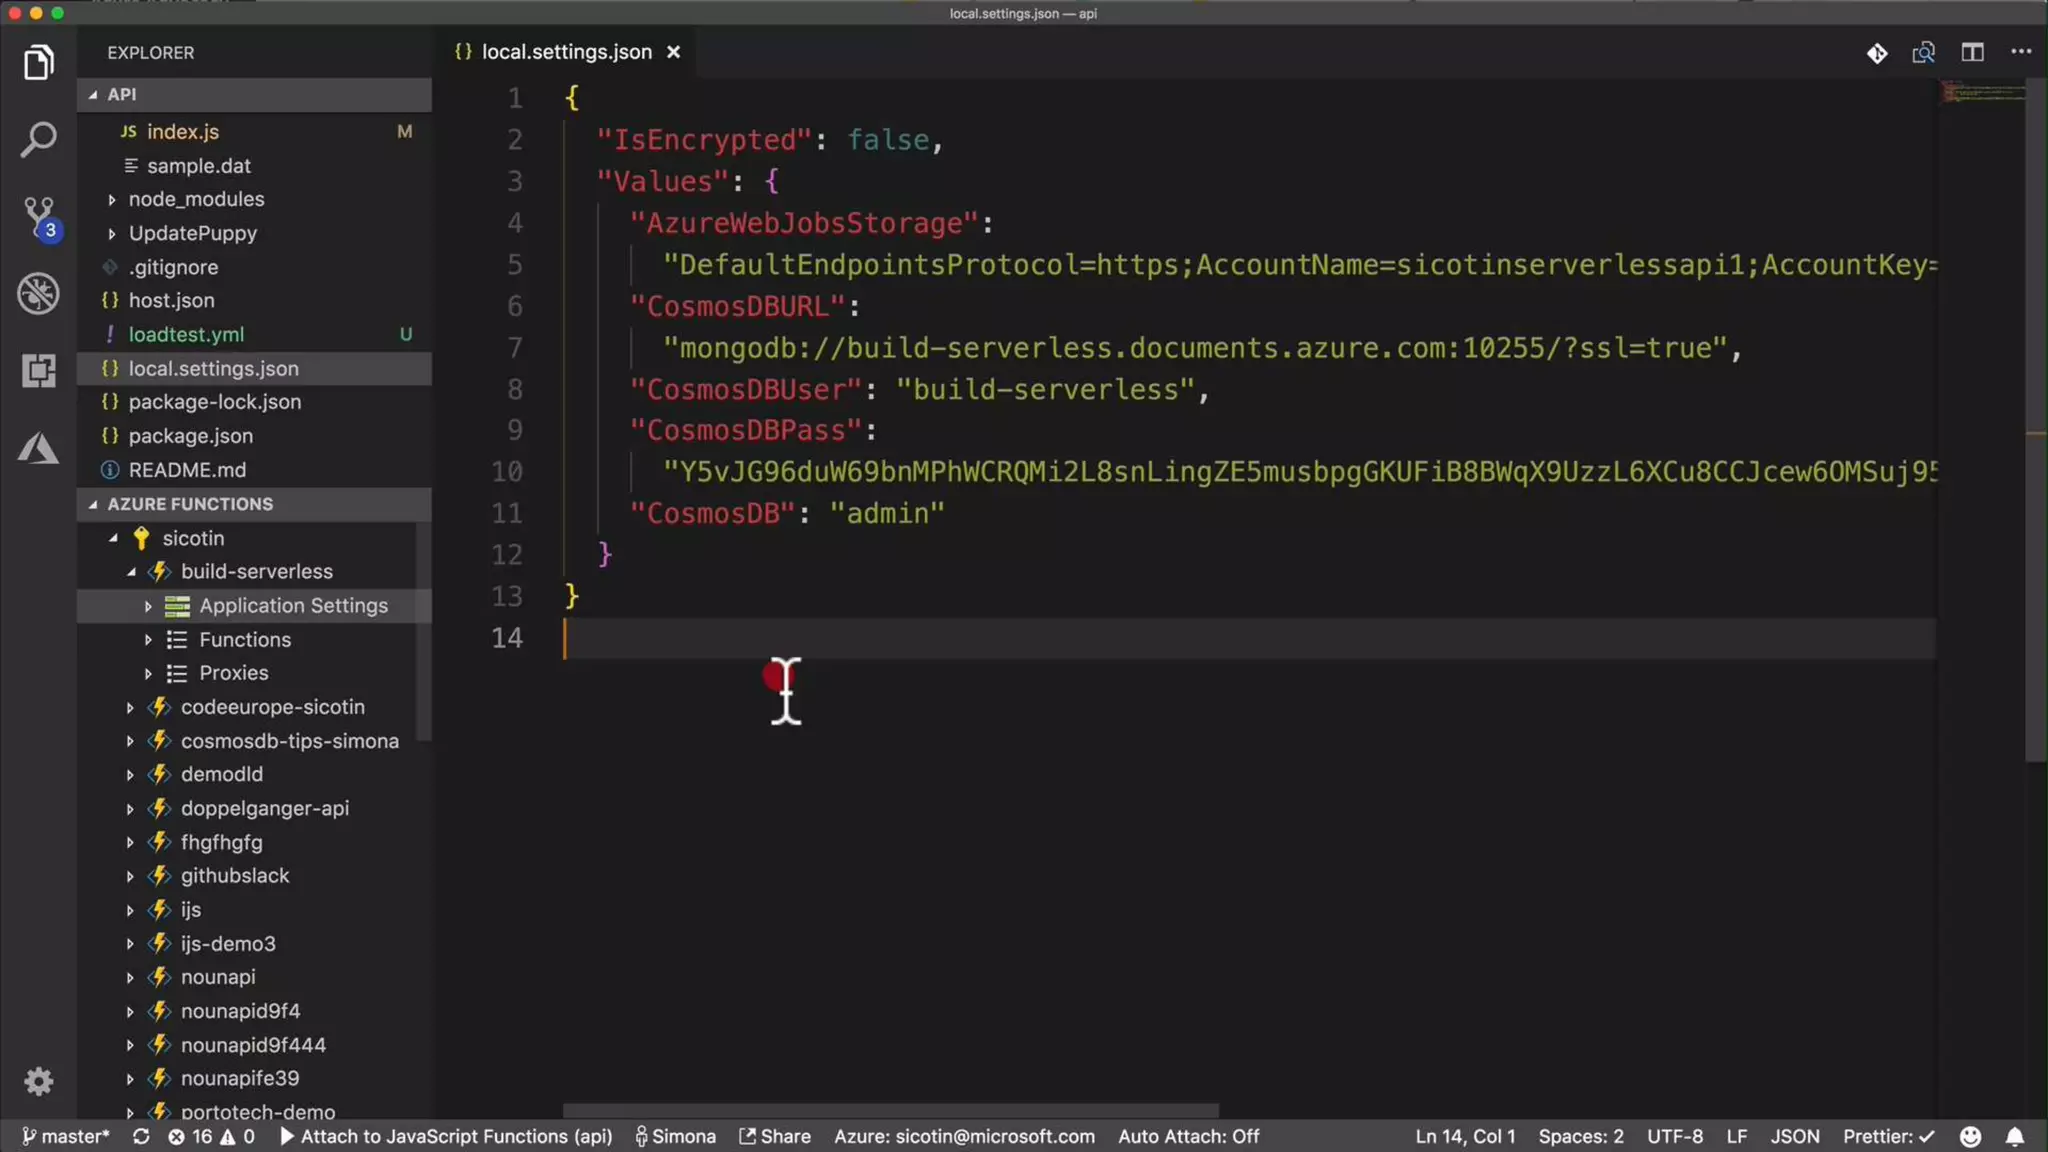Viewport: 2048px width, 1152px height.
Task: Toggle Auto Attach: Off in status bar
Action: click(1188, 1137)
